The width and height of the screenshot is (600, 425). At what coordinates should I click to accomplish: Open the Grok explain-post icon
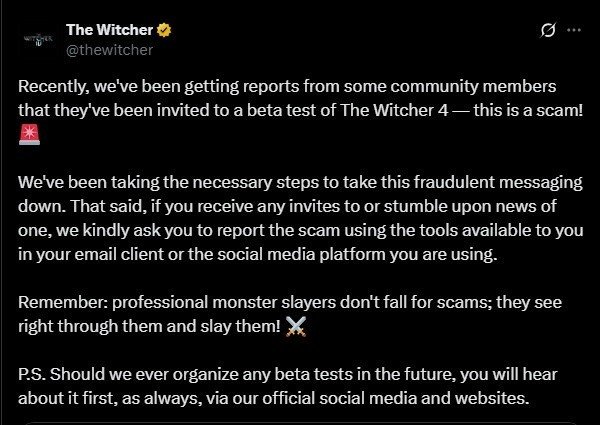pos(548,30)
